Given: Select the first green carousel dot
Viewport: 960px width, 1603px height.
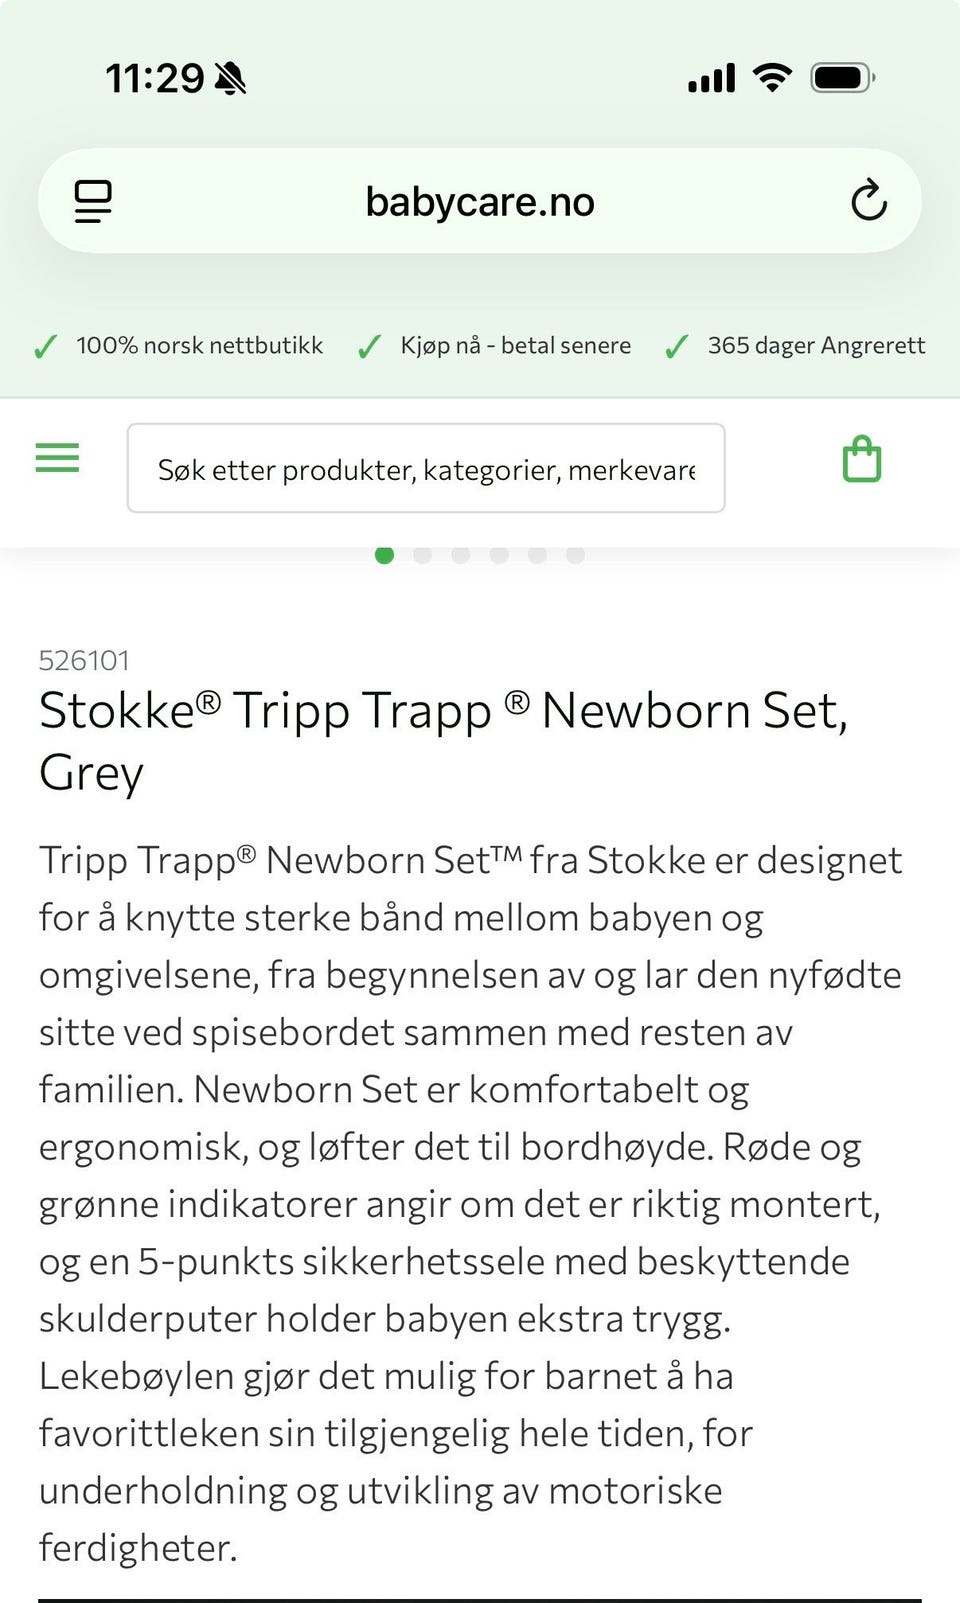Looking at the screenshot, I should pyautogui.click(x=384, y=555).
